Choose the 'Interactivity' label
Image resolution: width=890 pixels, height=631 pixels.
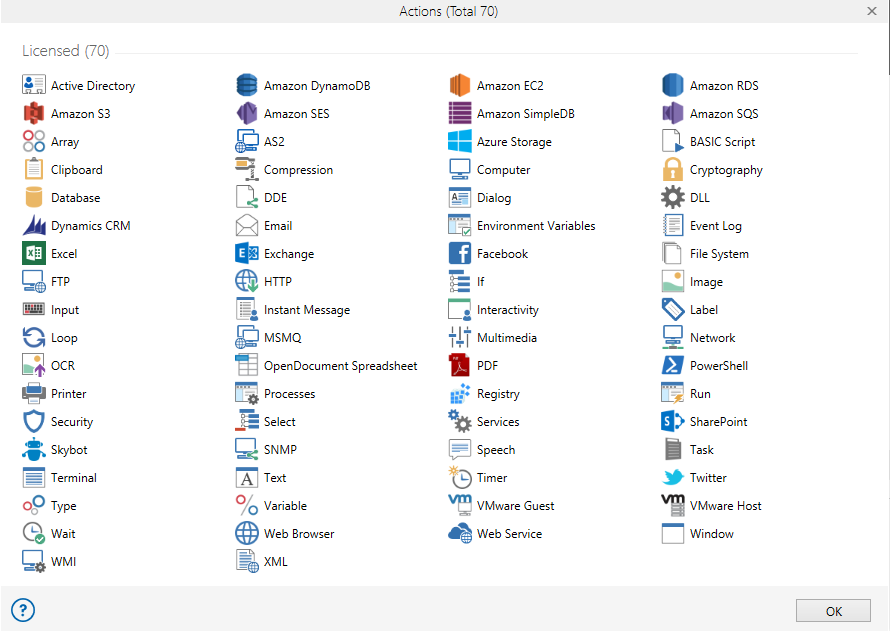click(507, 310)
